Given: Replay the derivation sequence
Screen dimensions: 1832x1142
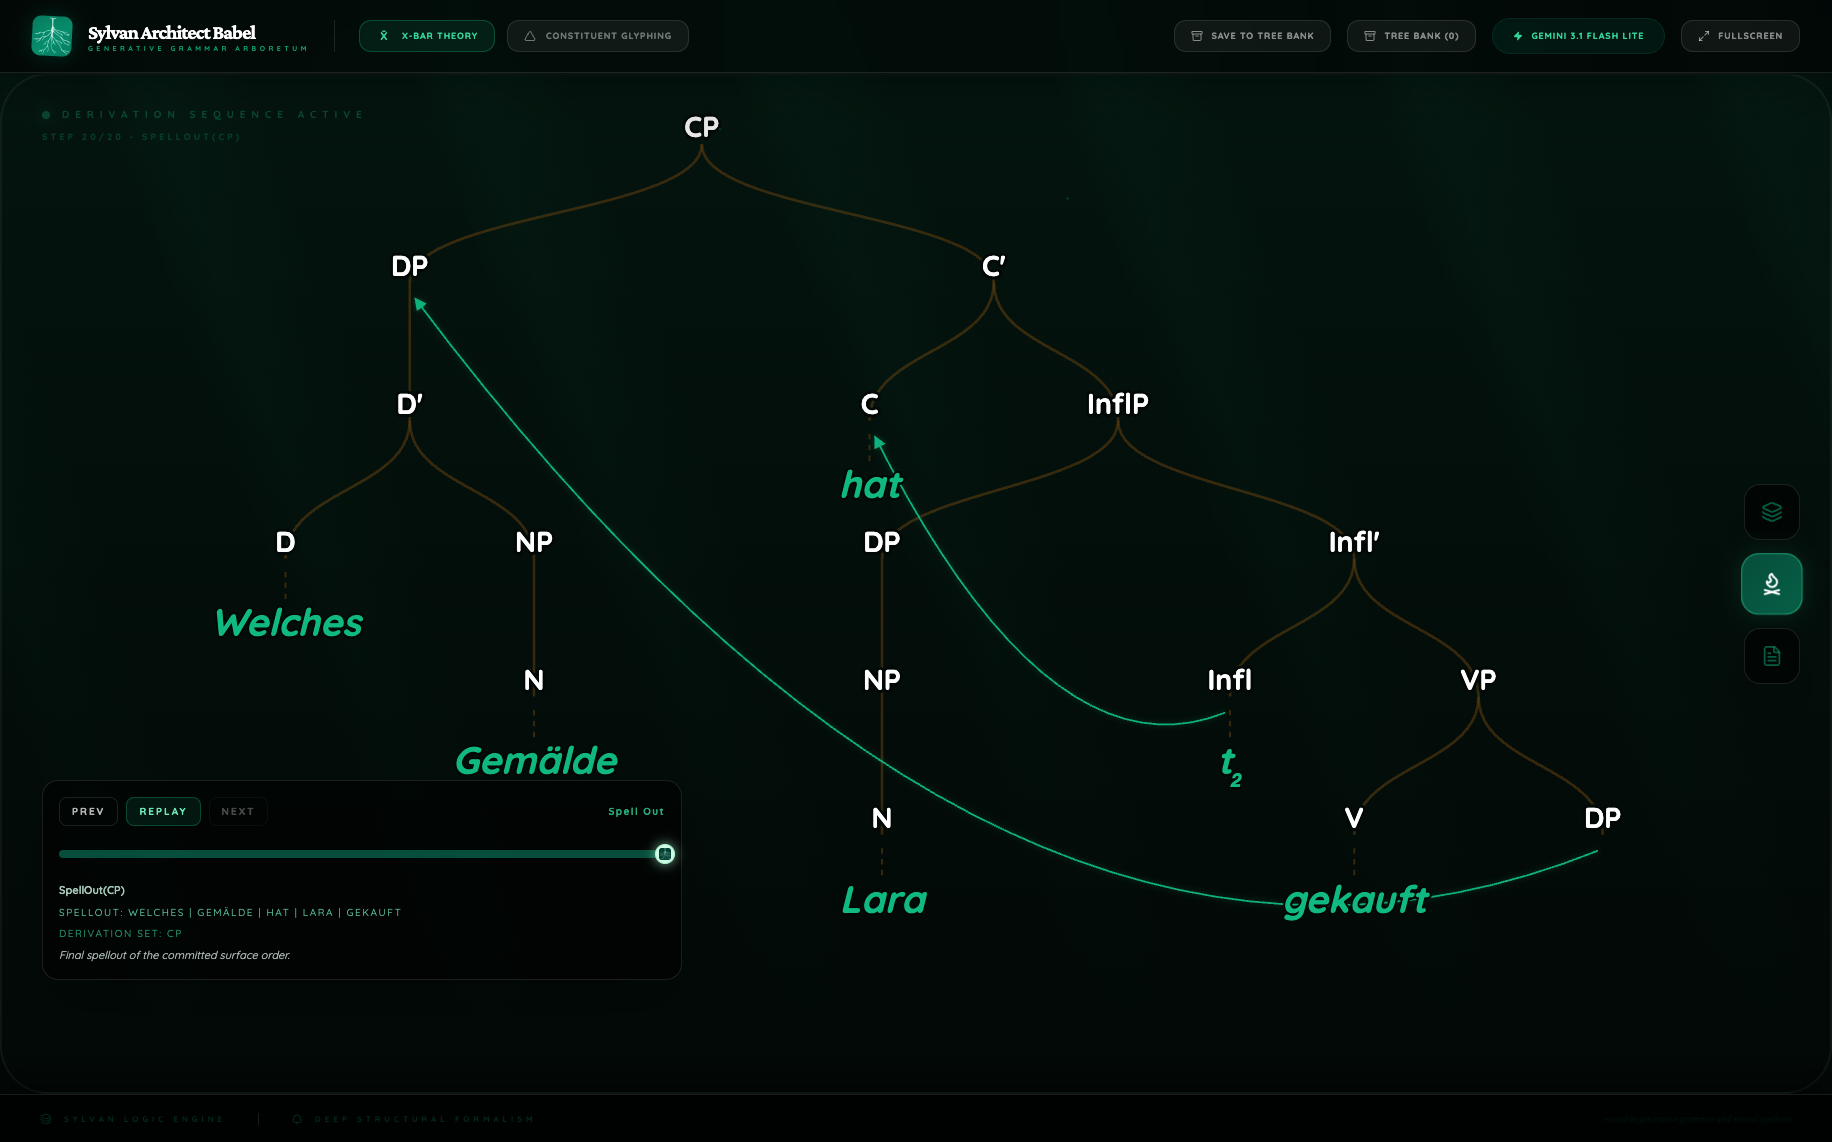Looking at the screenshot, I should [163, 811].
